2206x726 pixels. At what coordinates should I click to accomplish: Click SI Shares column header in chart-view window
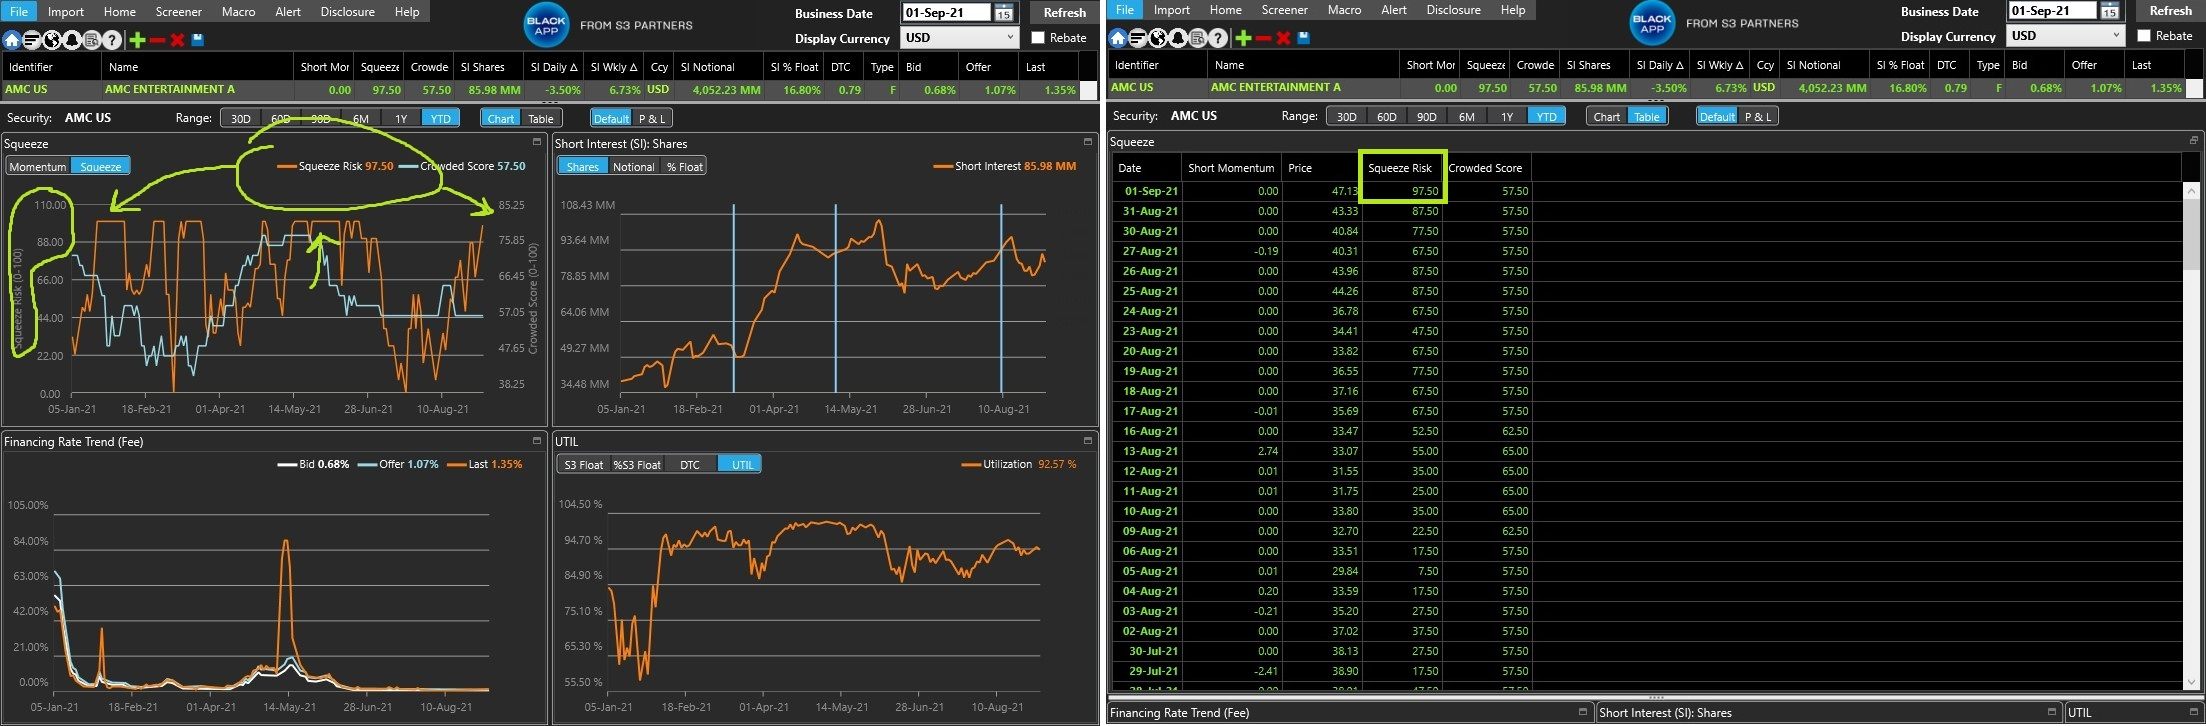(487, 67)
